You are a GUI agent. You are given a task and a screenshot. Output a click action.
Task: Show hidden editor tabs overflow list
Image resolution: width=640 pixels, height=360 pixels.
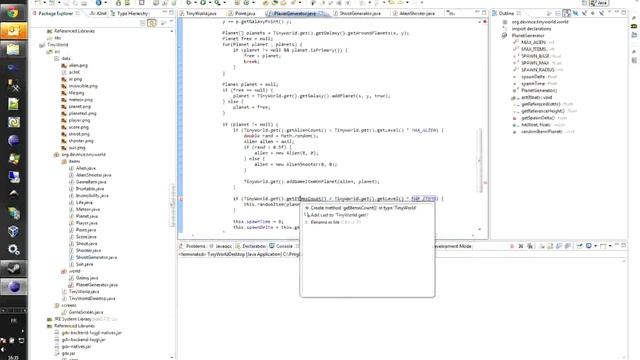click(451, 13)
